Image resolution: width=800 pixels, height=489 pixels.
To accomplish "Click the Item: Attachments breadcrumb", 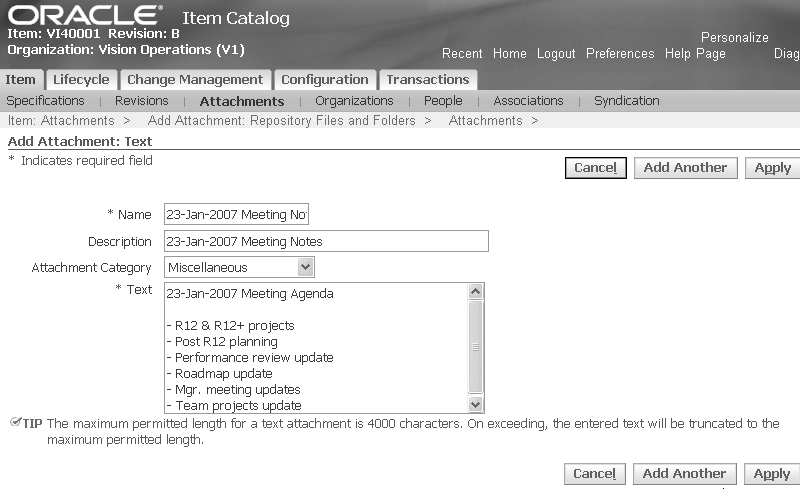I will point(61,120).
